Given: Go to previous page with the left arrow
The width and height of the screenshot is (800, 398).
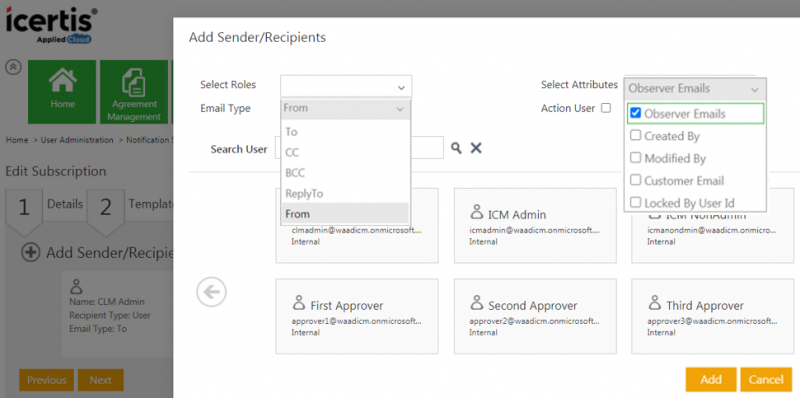Looking at the screenshot, I should (211, 292).
